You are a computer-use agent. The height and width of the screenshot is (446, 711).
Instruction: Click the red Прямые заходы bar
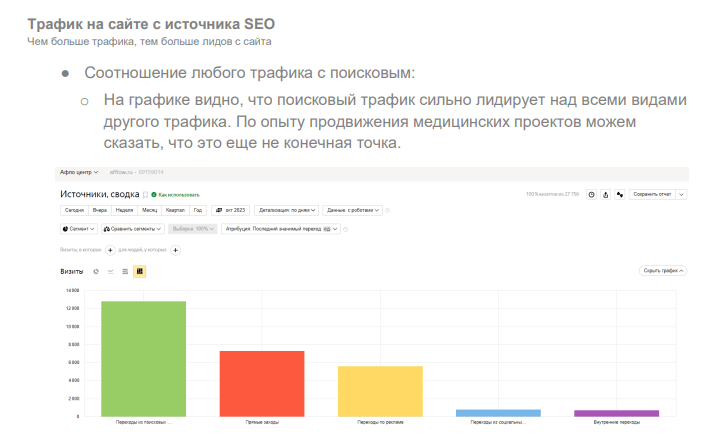pyautogui.click(x=262, y=384)
